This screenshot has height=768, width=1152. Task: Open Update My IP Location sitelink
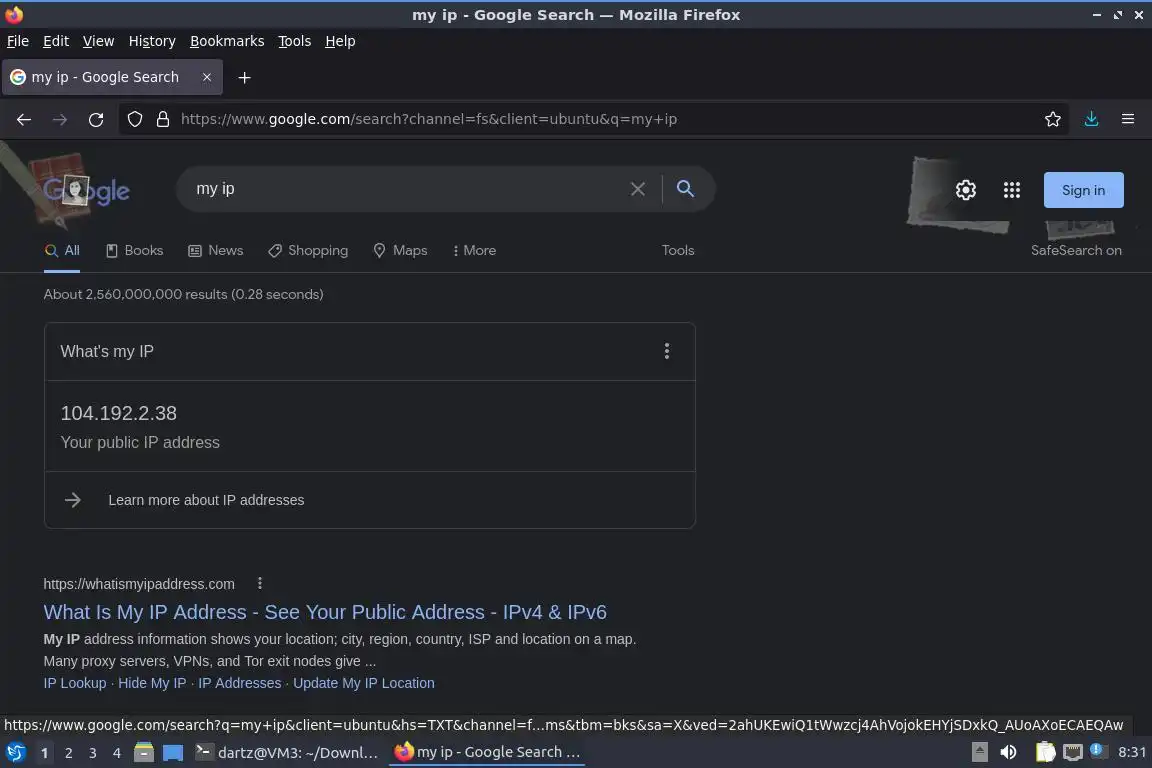(364, 683)
